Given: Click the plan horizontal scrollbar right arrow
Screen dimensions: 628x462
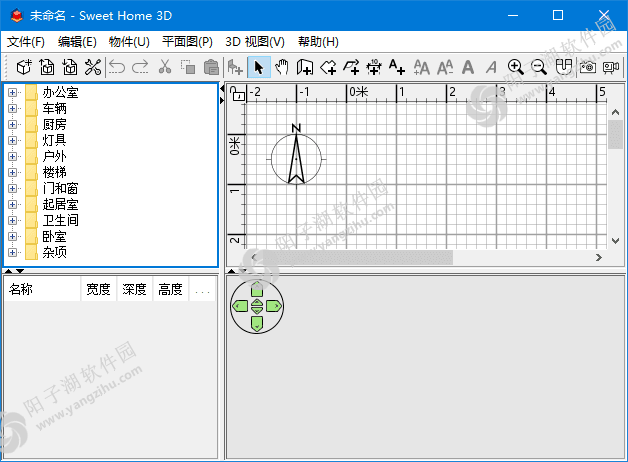Looking at the screenshot, I should click(599, 257).
